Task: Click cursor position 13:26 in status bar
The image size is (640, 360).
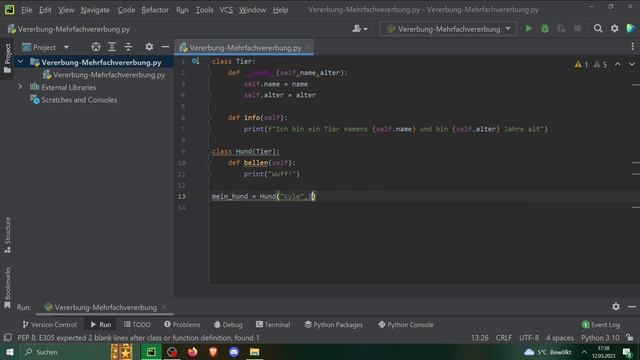Action: click(480, 338)
